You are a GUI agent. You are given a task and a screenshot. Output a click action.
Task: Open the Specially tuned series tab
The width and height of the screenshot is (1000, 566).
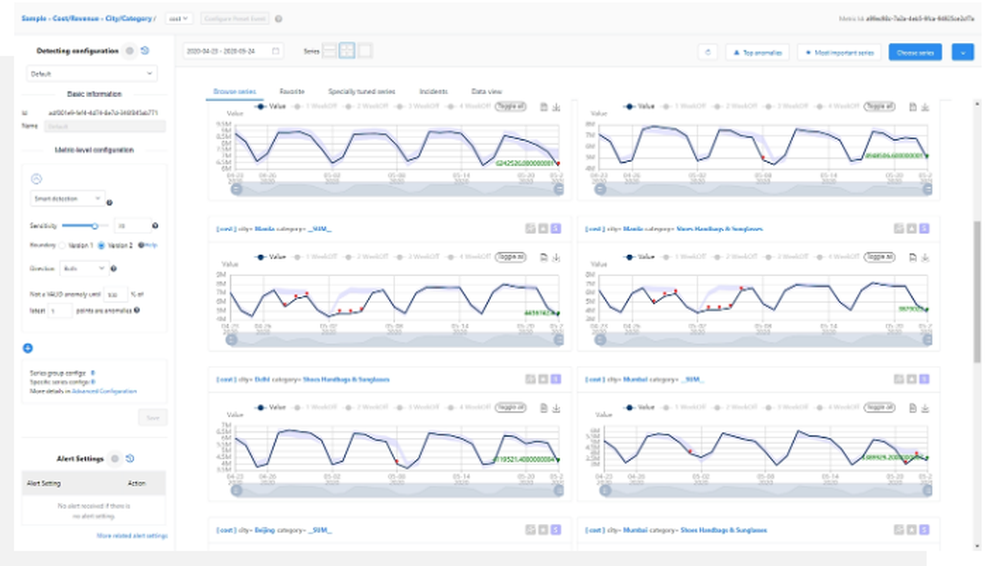[362, 92]
